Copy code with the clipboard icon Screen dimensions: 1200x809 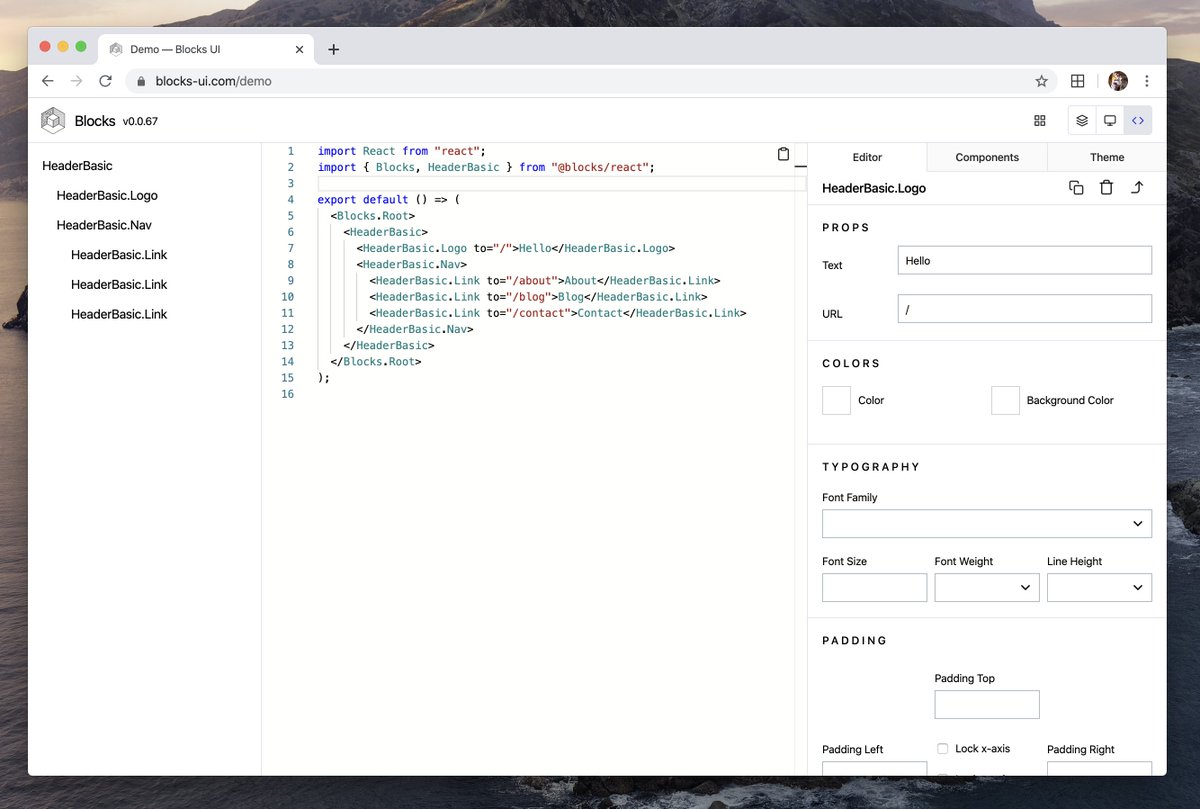pos(784,154)
